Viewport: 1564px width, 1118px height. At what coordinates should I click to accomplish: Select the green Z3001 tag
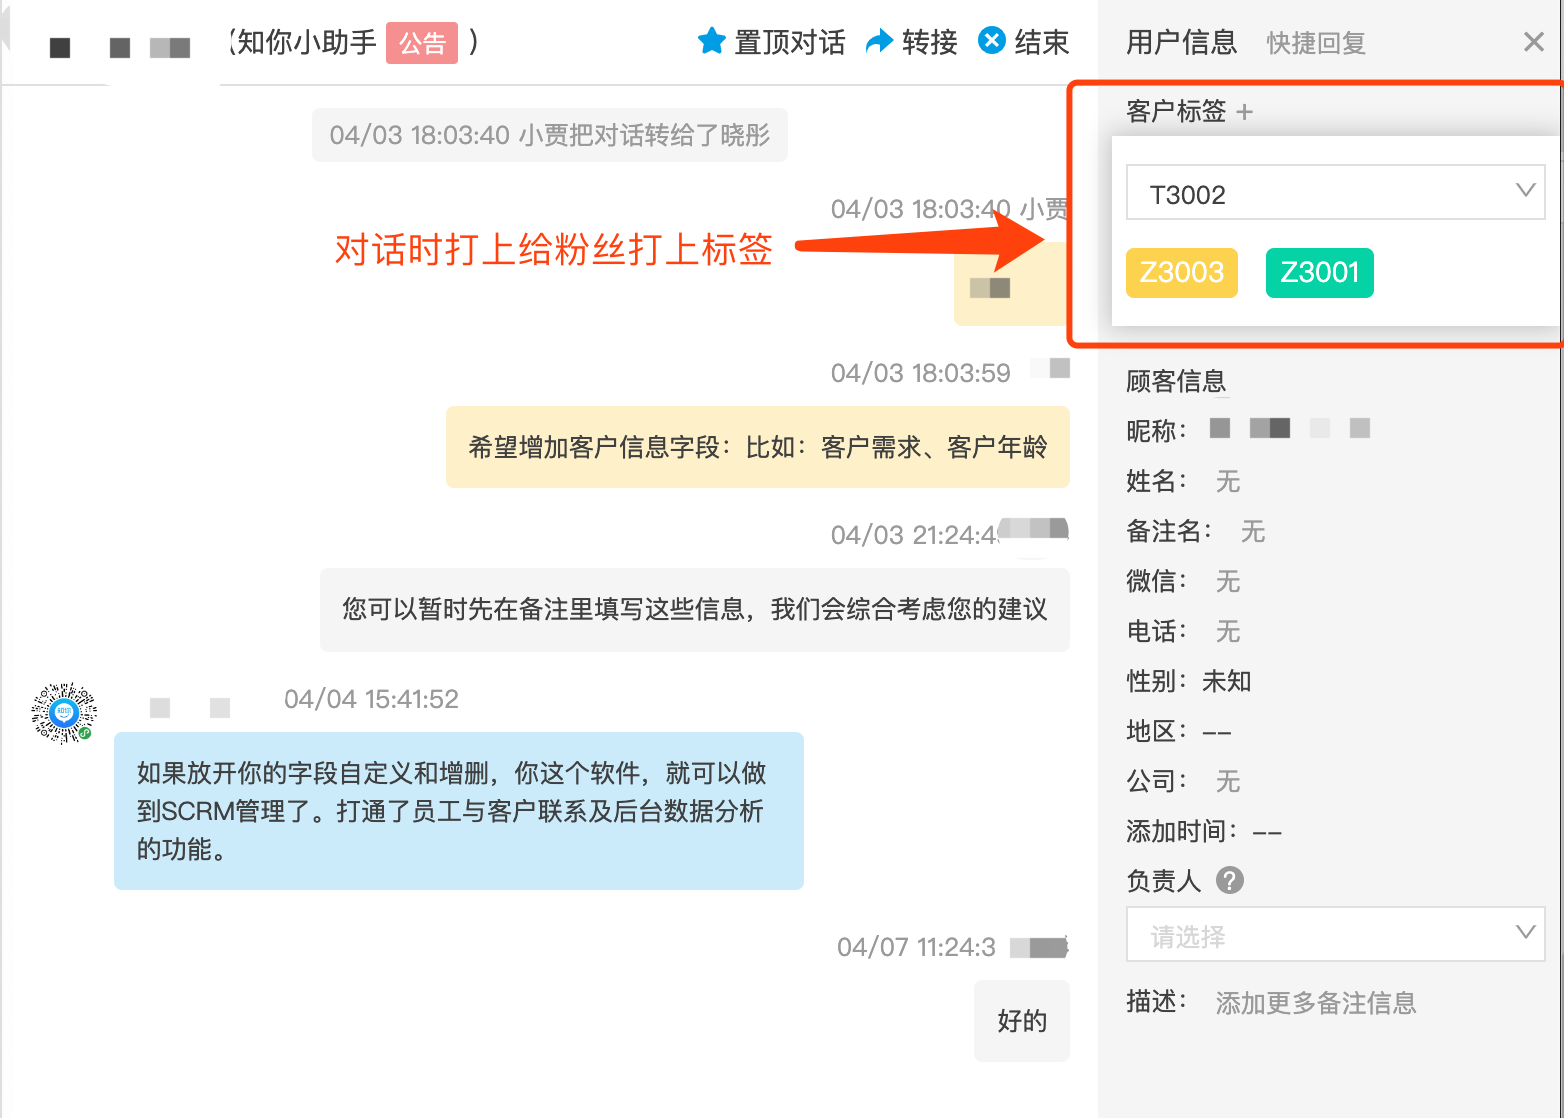click(x=1319, y=272)
